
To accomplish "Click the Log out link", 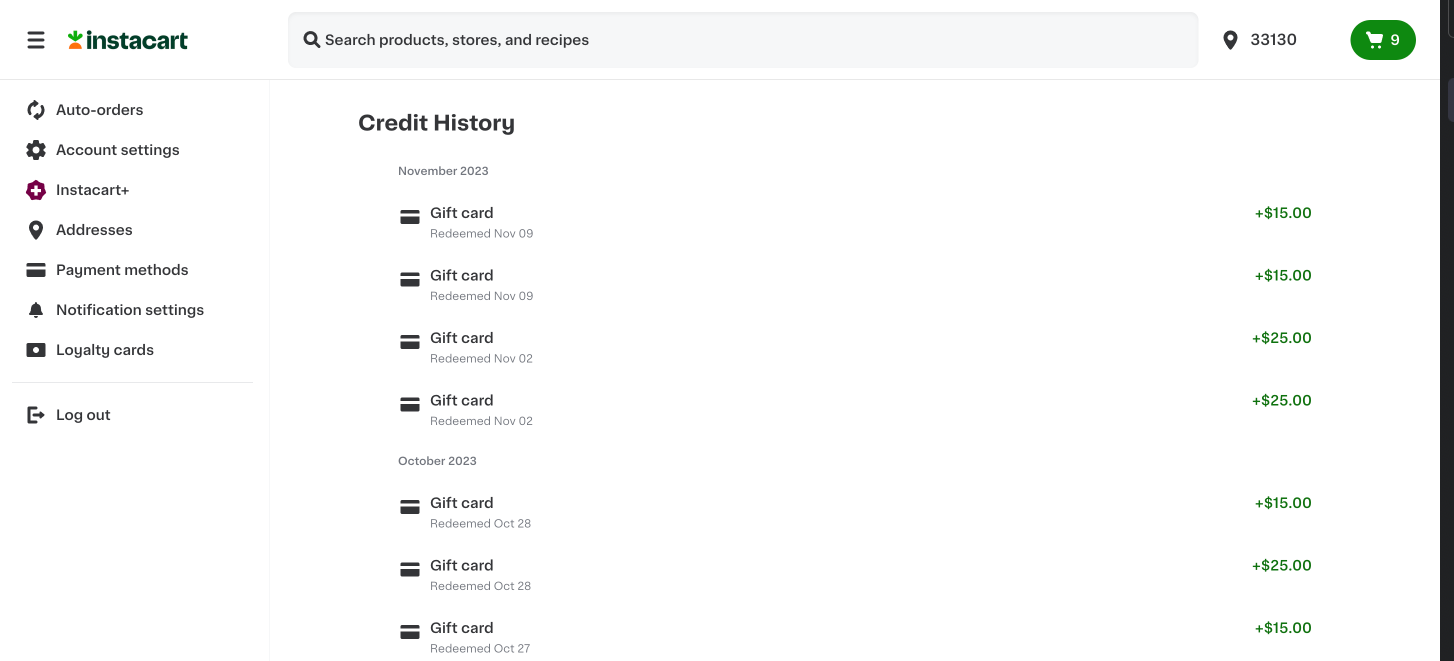I will click(83, 415).
